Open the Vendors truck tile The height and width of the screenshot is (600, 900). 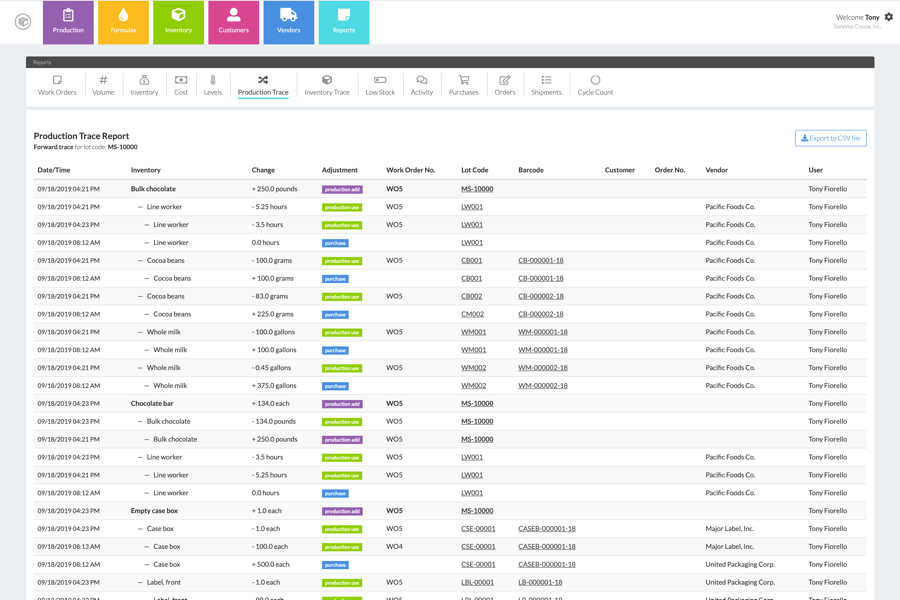coord(288,22)
